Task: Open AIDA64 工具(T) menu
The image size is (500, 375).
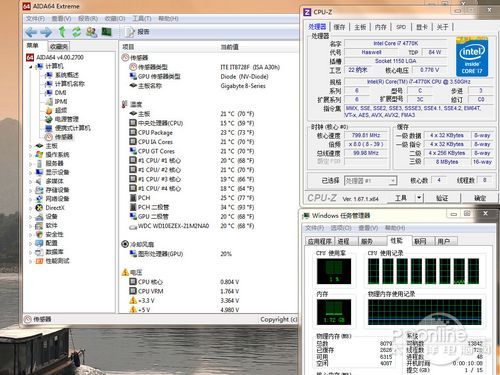Action: [x=142, y=19]
